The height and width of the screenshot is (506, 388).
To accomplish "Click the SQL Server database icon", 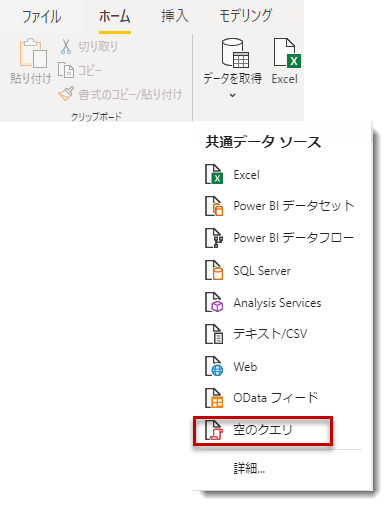I will click(x=214, y=270).
